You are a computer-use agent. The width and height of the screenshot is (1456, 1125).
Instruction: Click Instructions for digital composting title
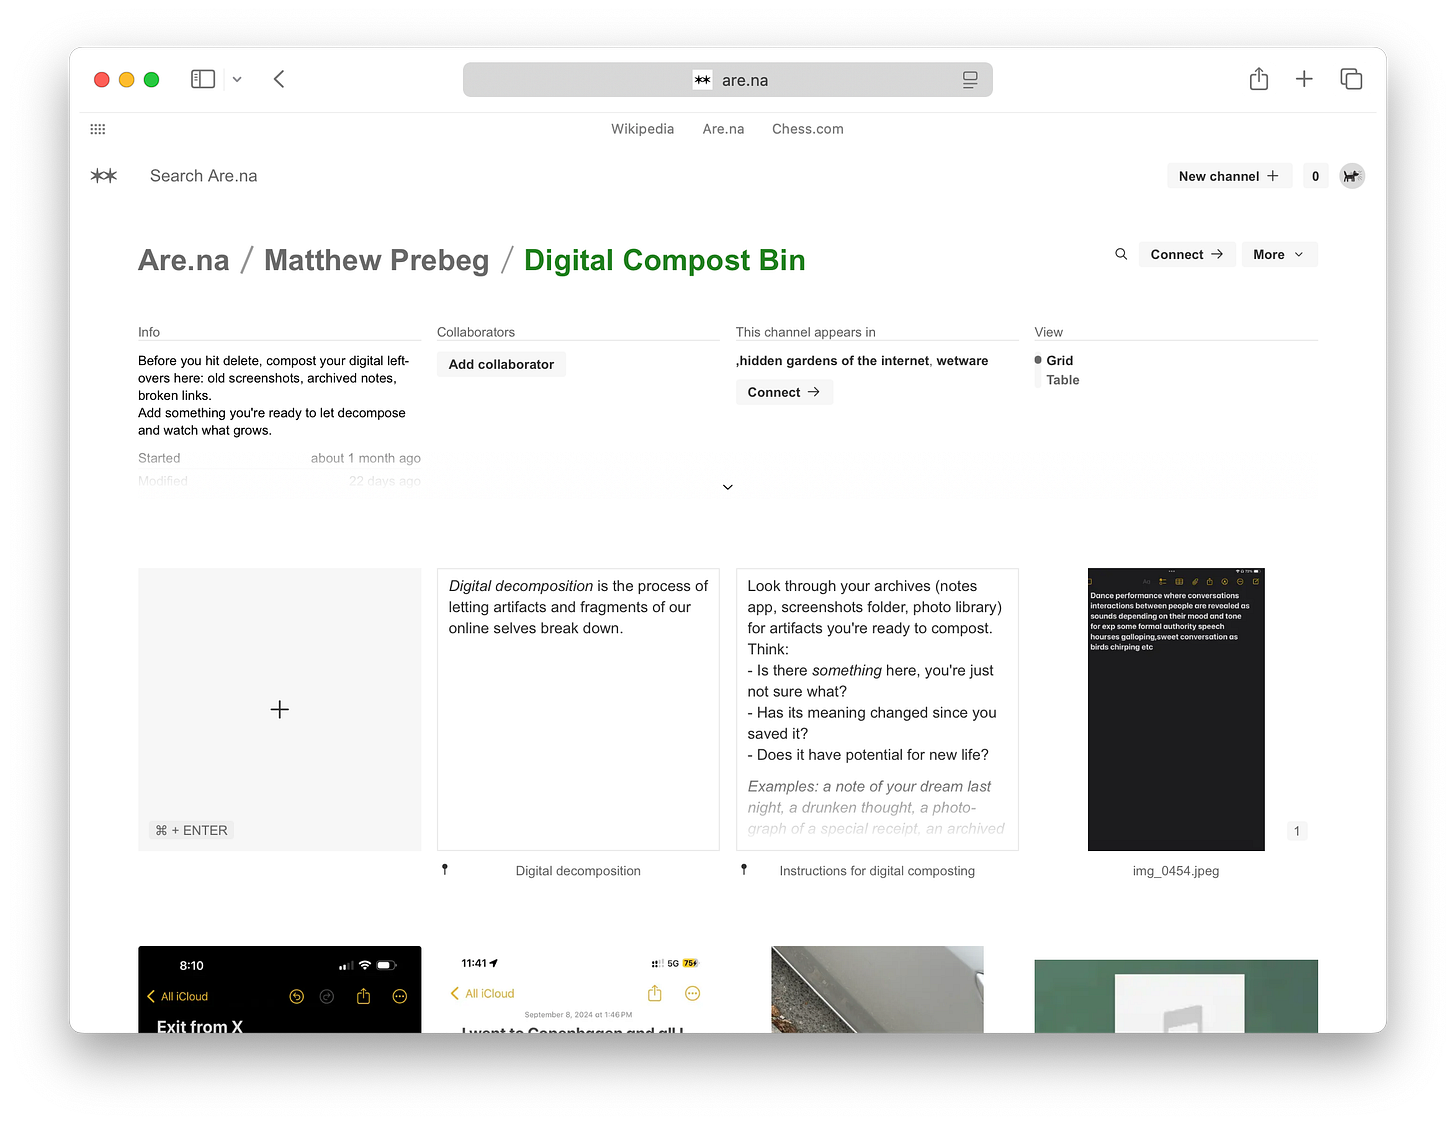[x=877, y=871]
